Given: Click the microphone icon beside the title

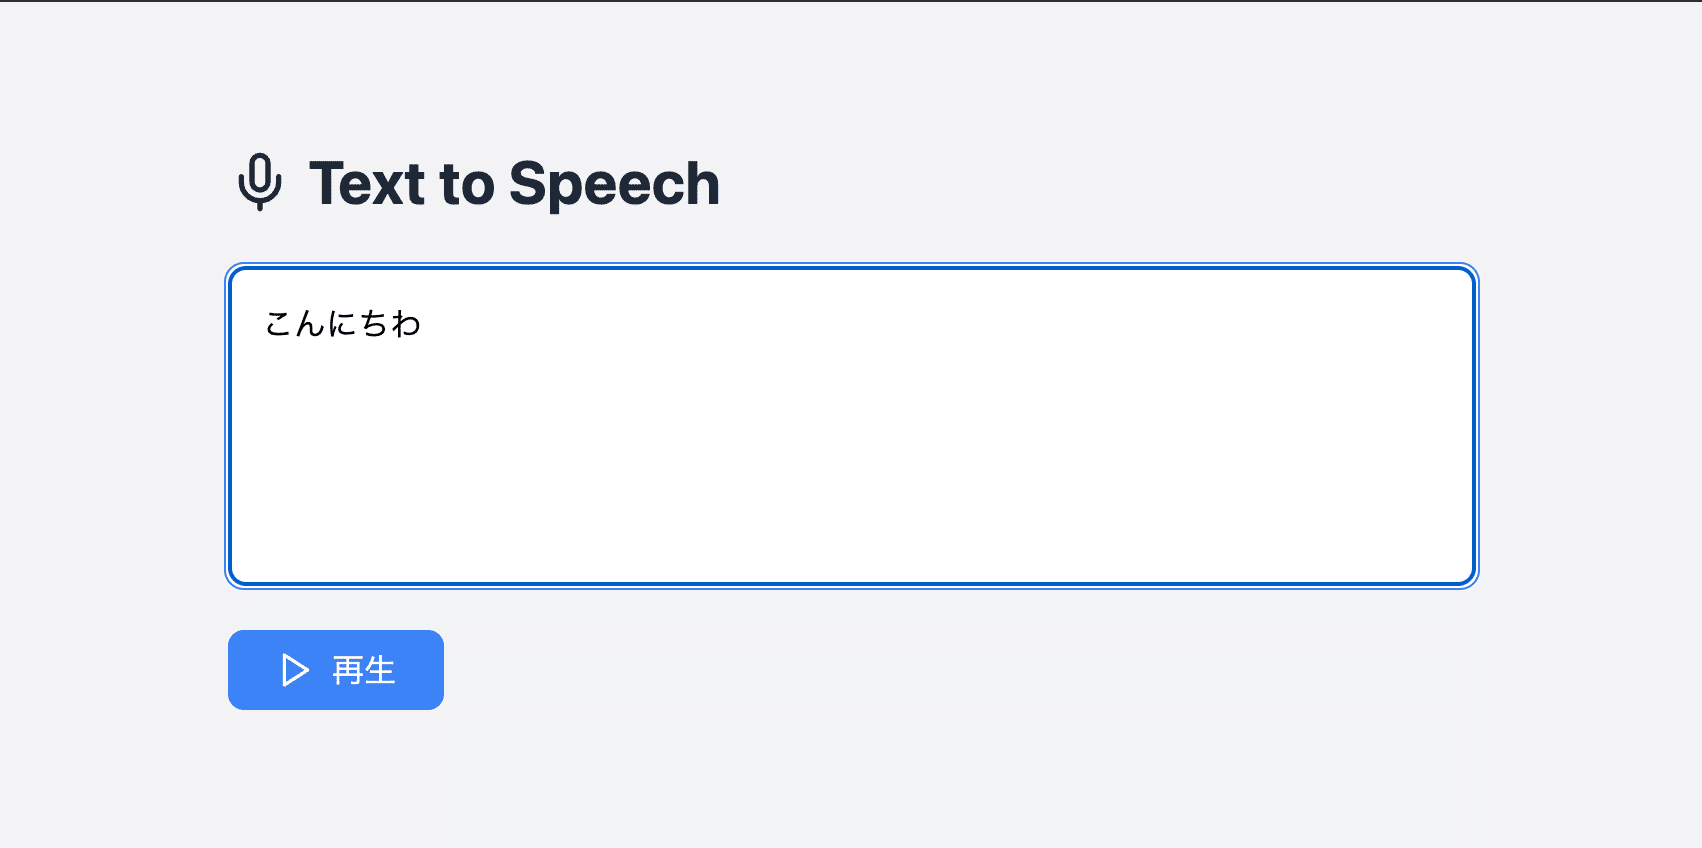Looking at the screenshot, I should (260, 182).
